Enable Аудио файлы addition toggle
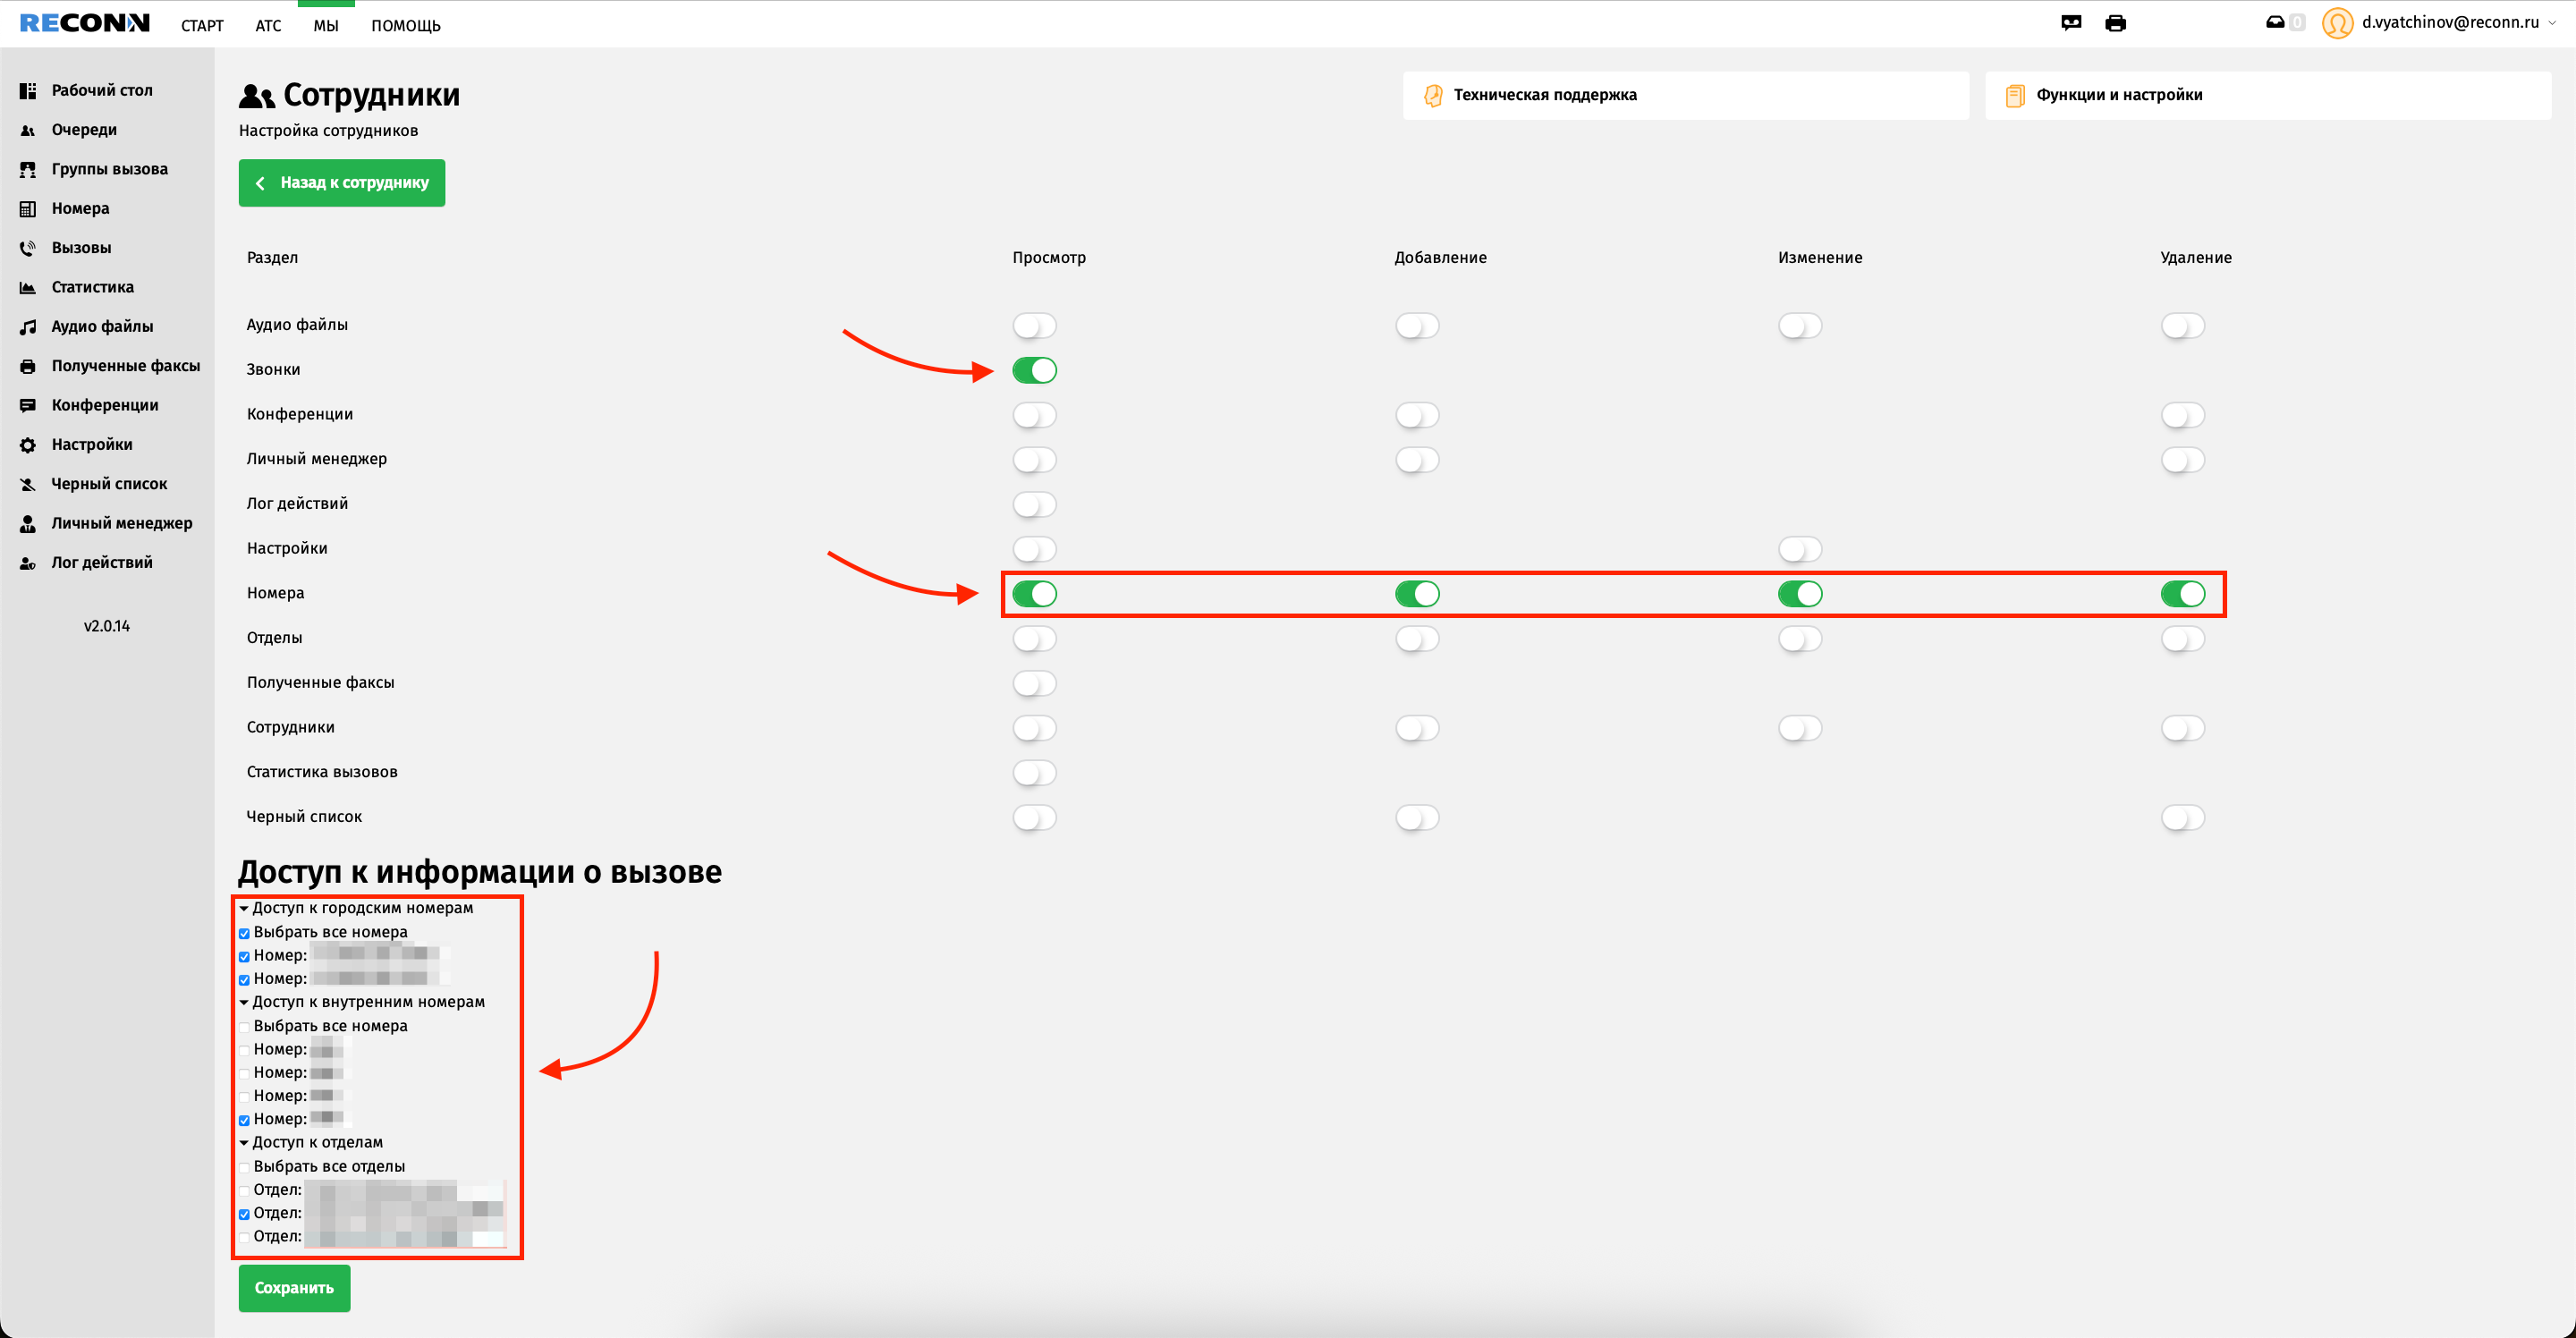 click(x=1416, y=326)
